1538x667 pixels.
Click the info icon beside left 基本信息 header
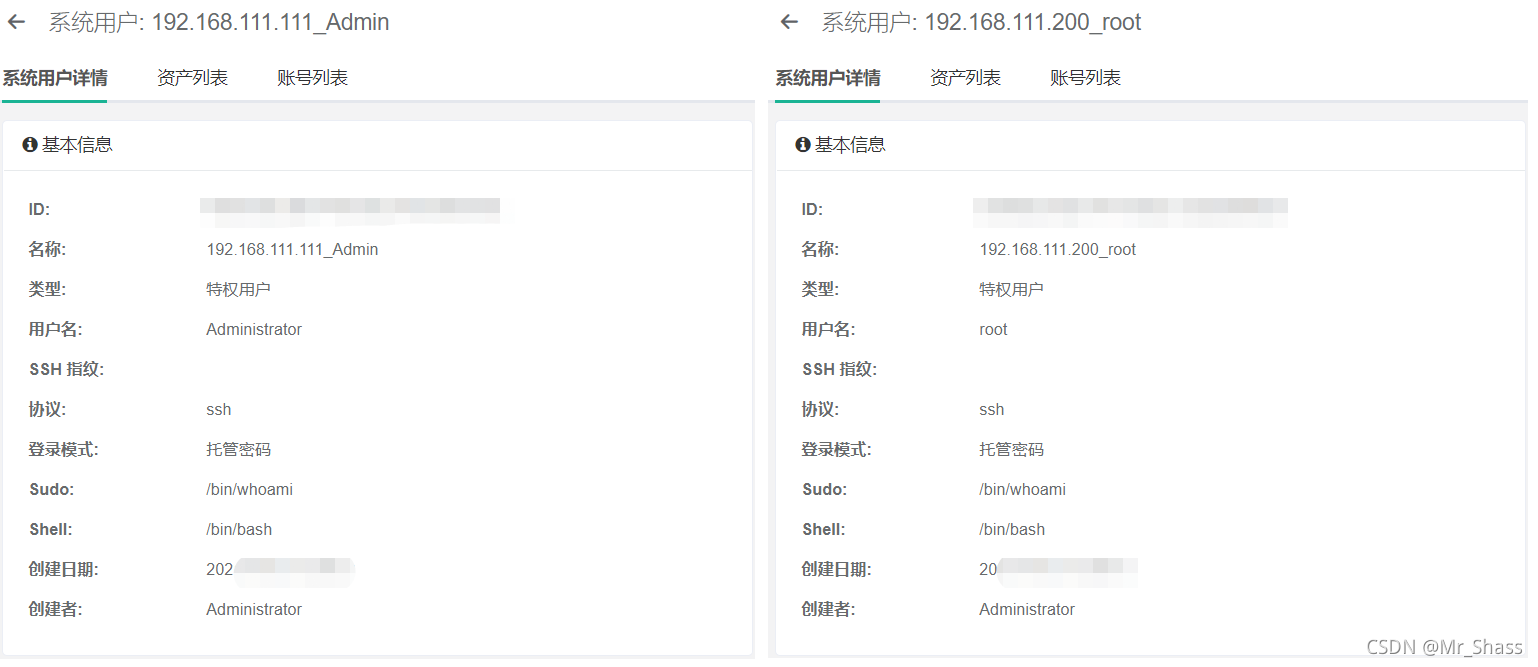[x=29, y=144]
